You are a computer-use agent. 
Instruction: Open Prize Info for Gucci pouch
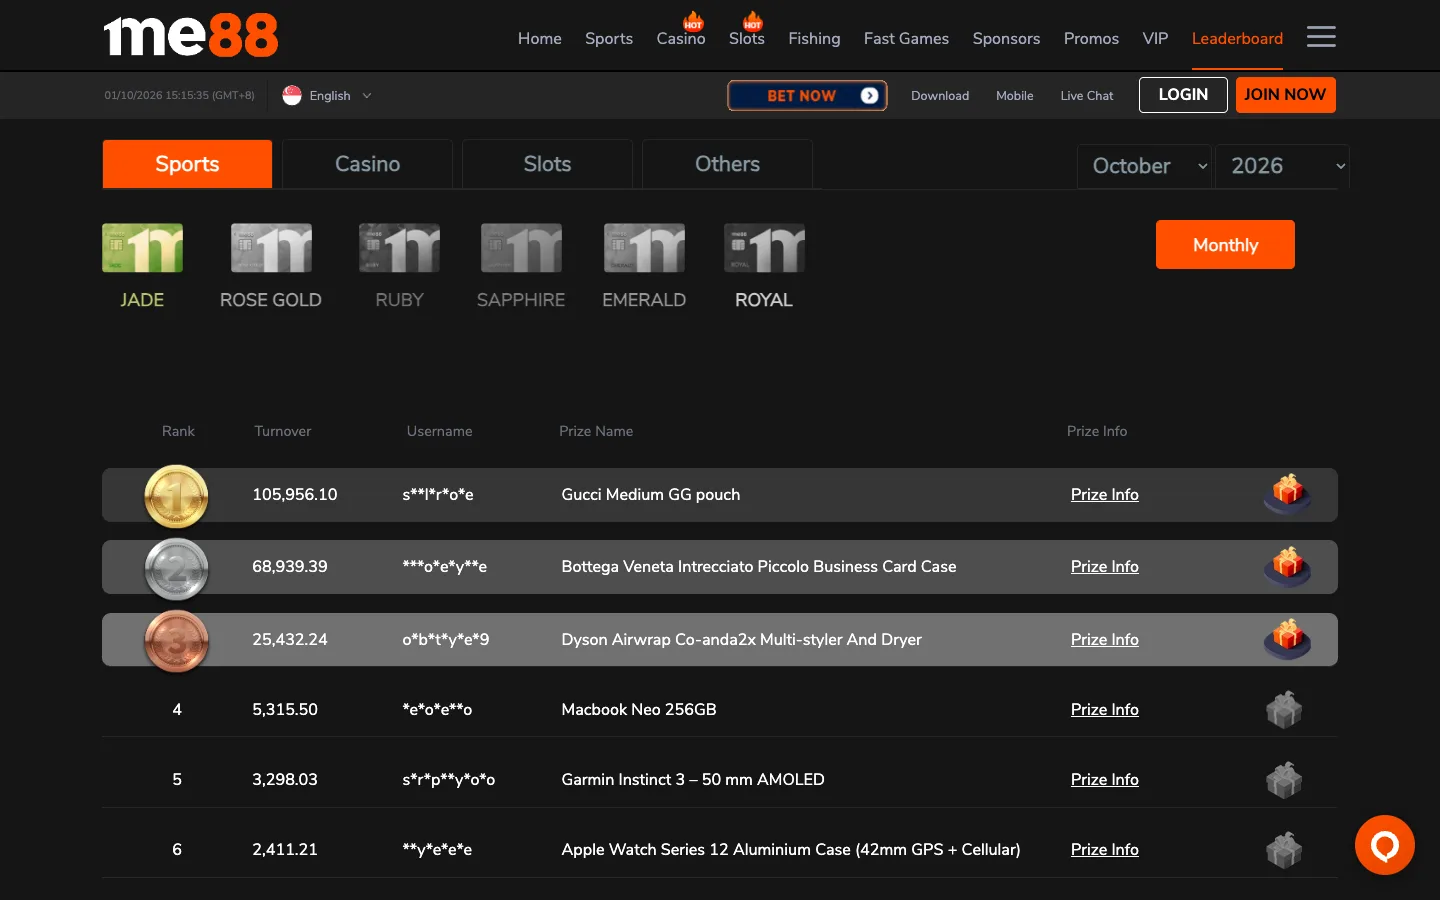pos(1104,495)
